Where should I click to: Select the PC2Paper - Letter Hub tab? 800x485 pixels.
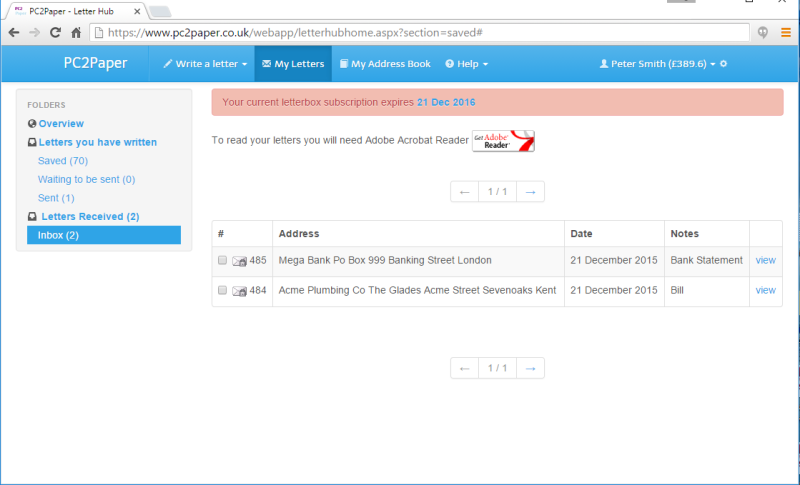[71, 11]
